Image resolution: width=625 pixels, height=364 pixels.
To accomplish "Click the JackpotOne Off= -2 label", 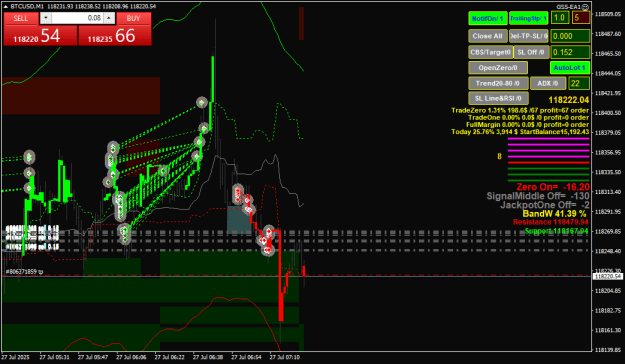I will (x=545, y=205).
